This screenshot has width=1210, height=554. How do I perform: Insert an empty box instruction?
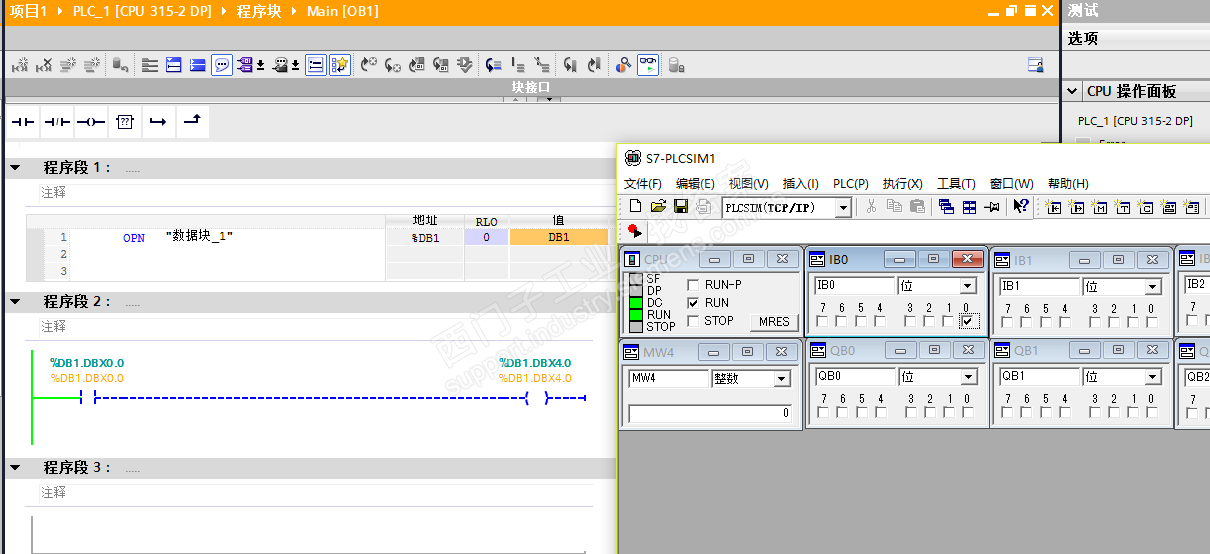pos(124,122)
